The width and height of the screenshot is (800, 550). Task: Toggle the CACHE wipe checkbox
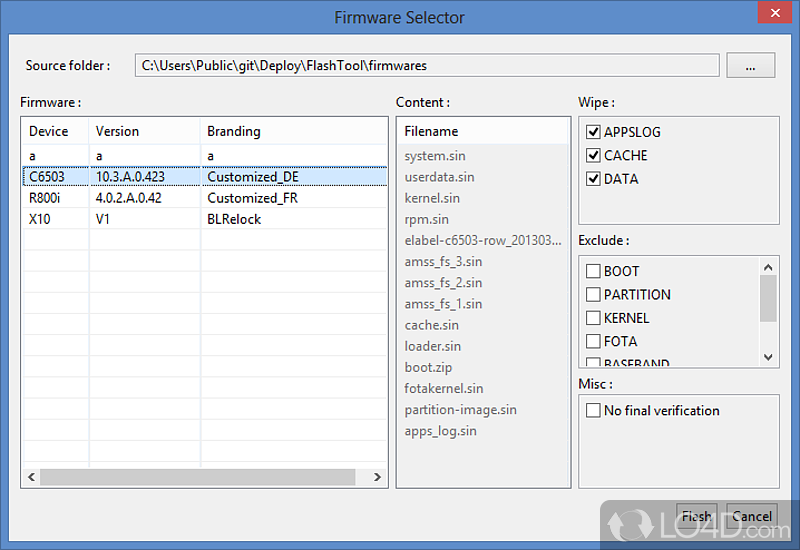[593, 156]
